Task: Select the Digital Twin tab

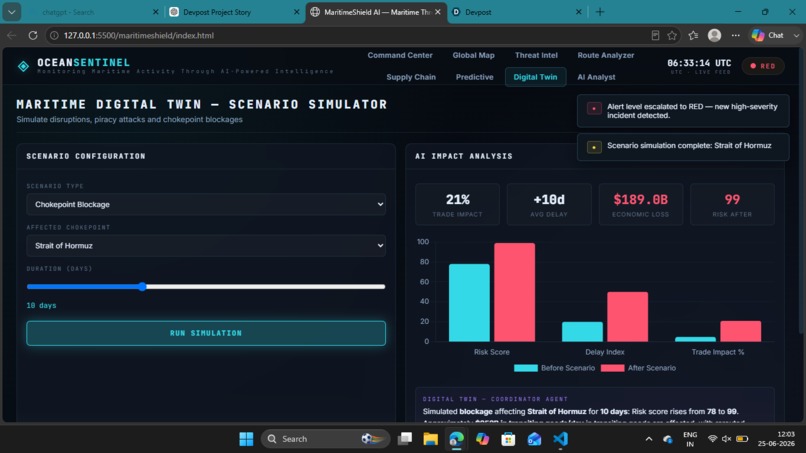Action: click(535, 77)
